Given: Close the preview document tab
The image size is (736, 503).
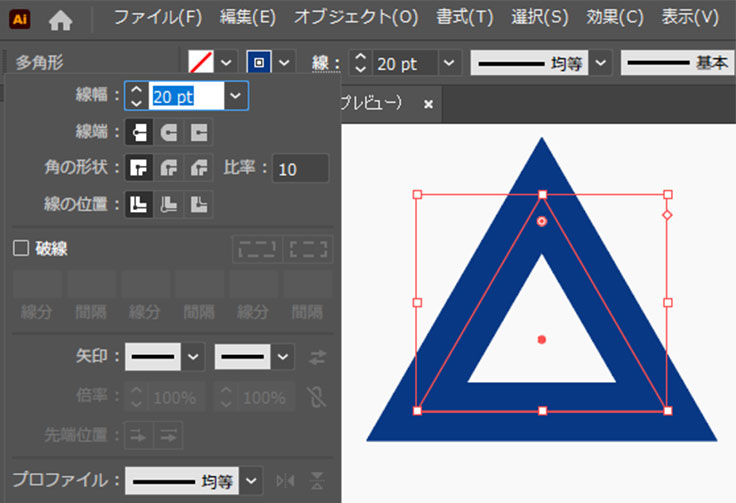Looking at the screenshot, I should pyautogui.click(x=428, y=104).
